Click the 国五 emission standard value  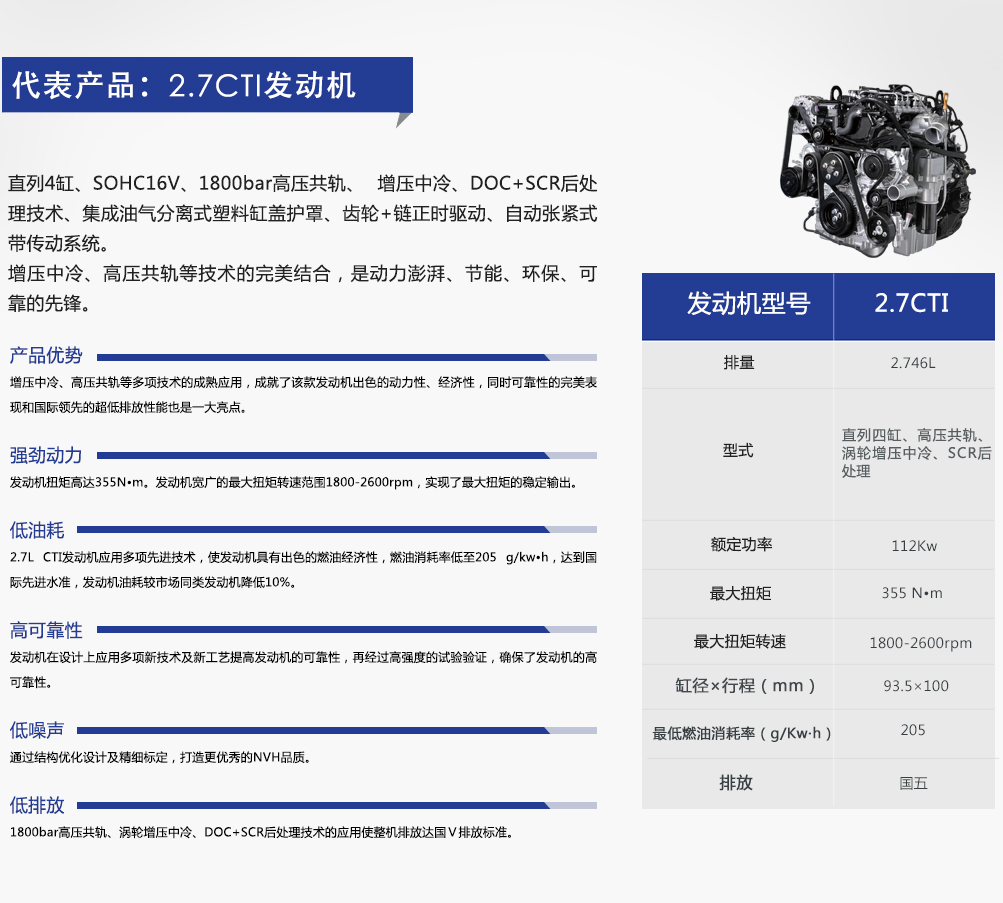tap(913, 783)
